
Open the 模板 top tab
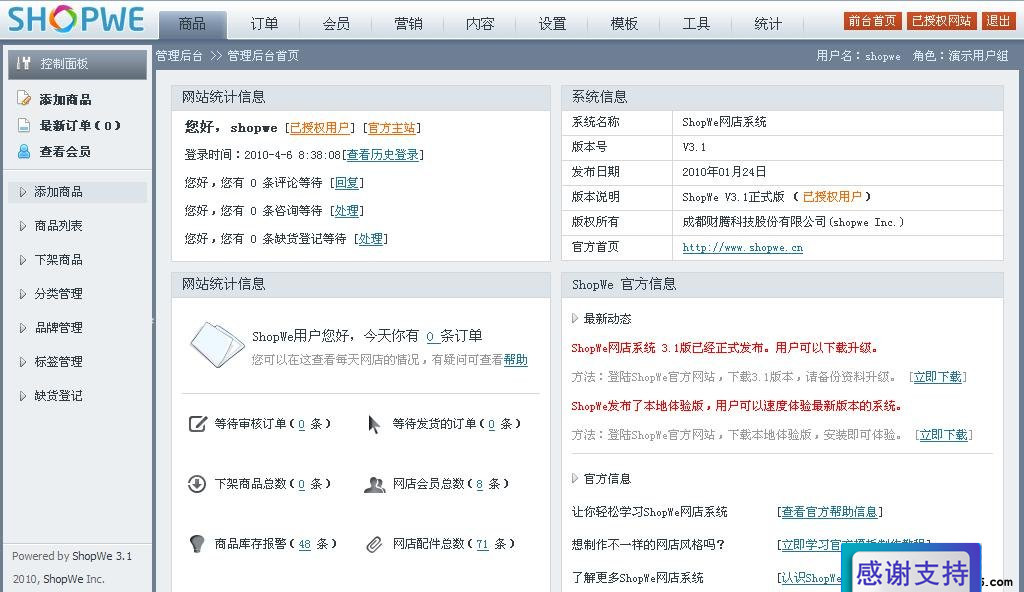[624, 25]
